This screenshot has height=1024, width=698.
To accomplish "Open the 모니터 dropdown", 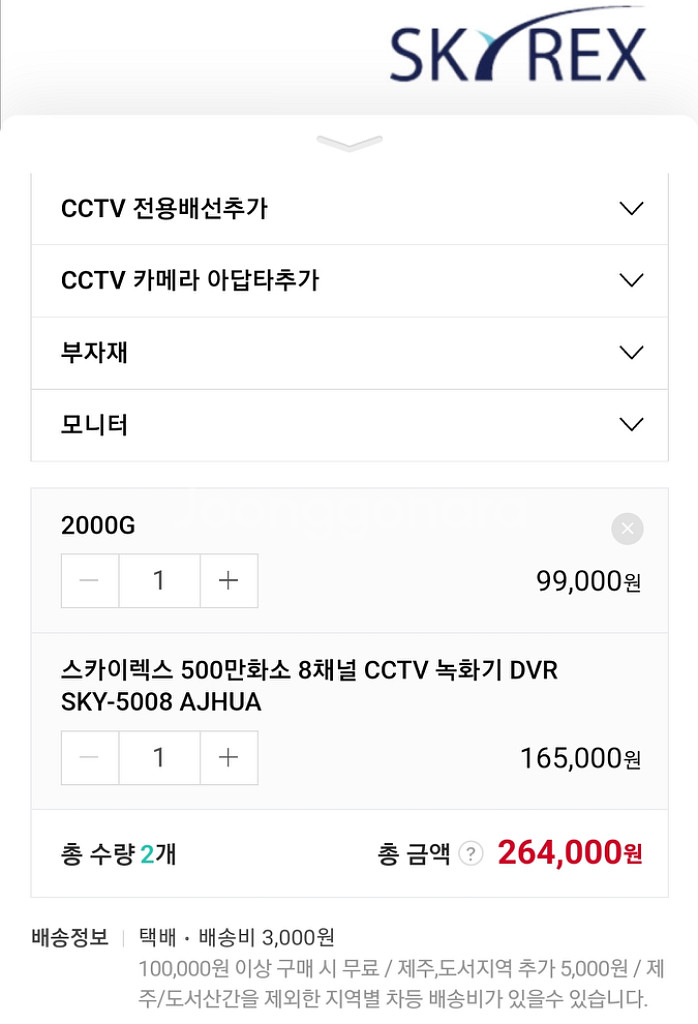I will (x=349, y=425).
